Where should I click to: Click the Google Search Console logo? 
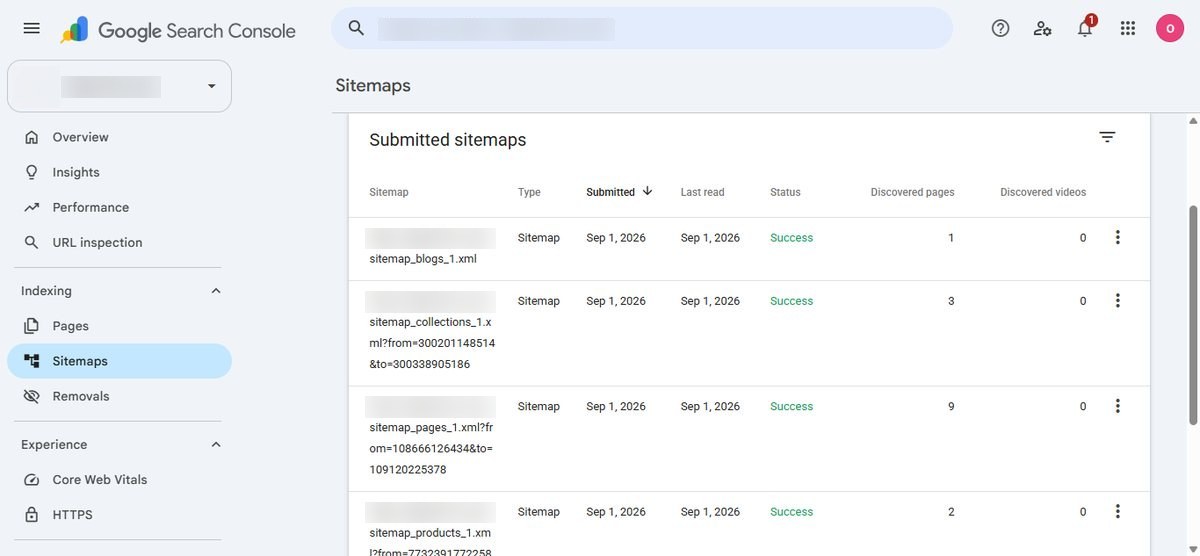coord(178,30)
